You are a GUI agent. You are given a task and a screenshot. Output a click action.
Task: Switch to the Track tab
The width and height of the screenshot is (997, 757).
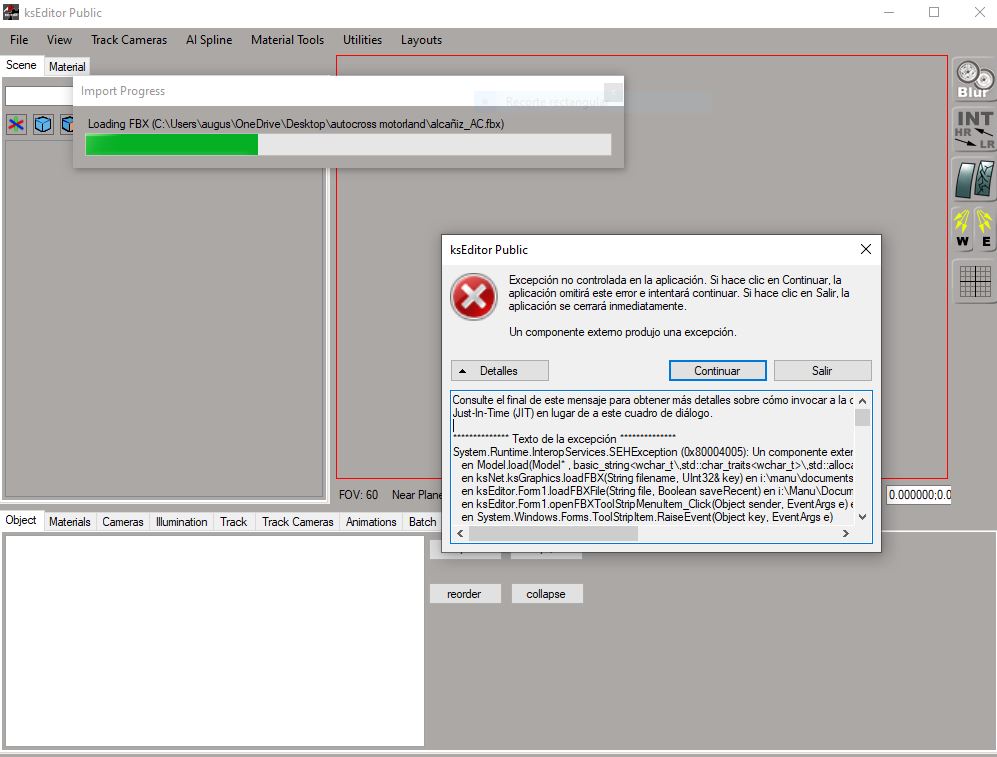pos(233,522)
